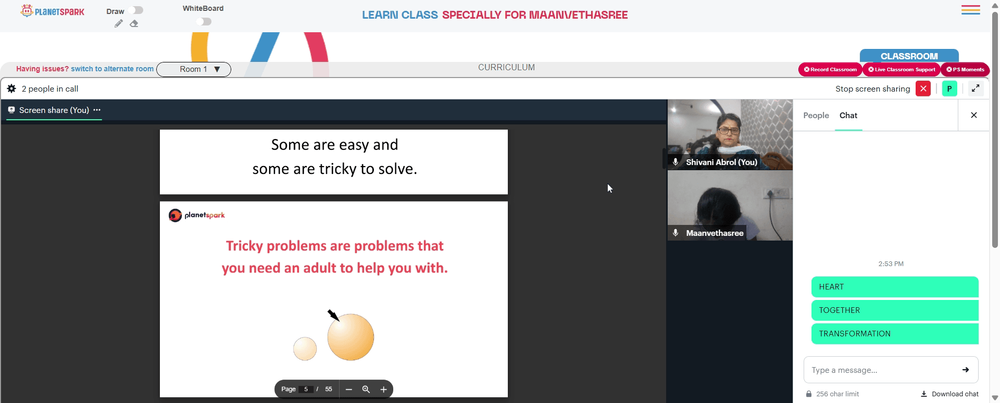
Task: Download the chat transcript
Action: [x=950, y=394]
